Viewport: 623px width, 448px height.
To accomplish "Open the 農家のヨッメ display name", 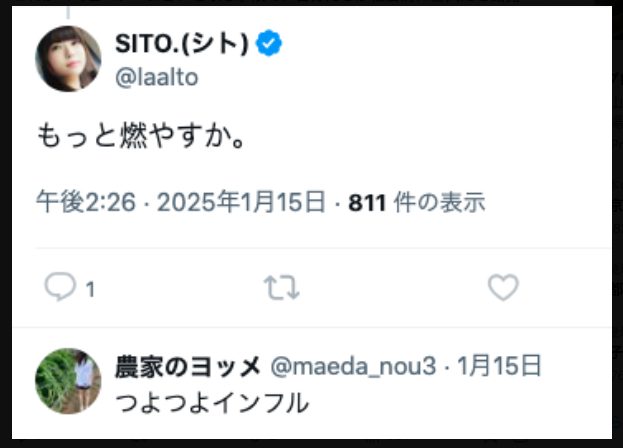I will 188,366.
